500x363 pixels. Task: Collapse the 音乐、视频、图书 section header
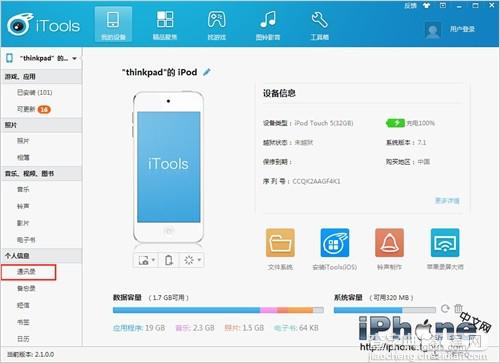coord(41,174)
